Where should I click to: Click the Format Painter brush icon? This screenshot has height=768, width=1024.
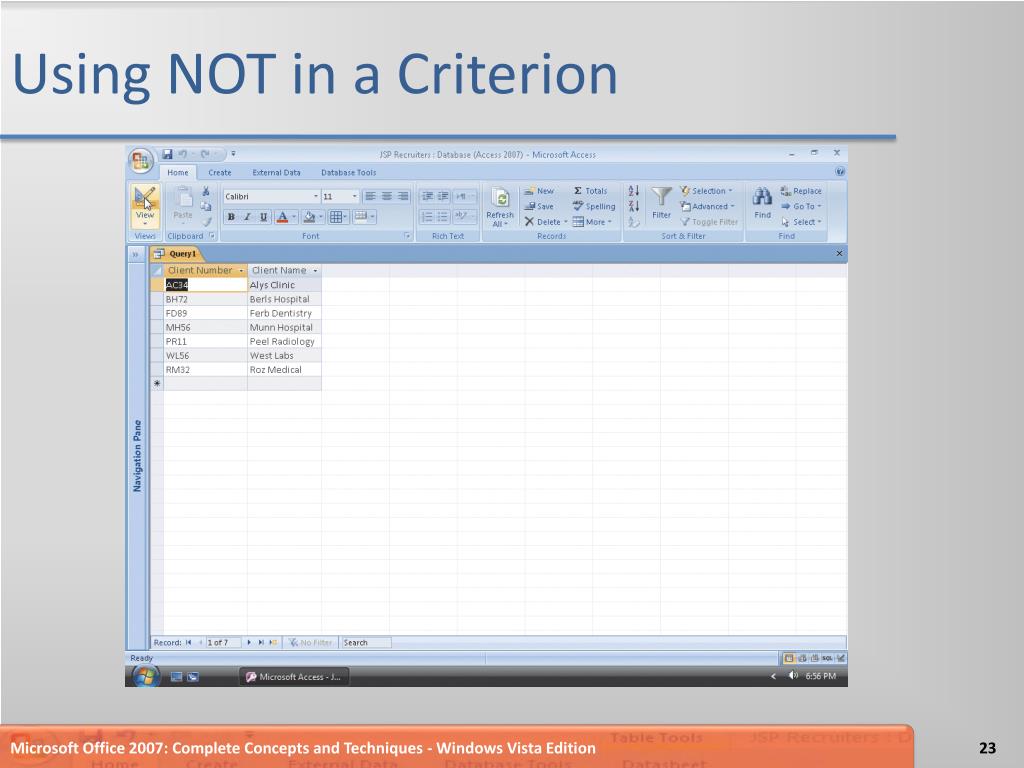click(206, 221)
